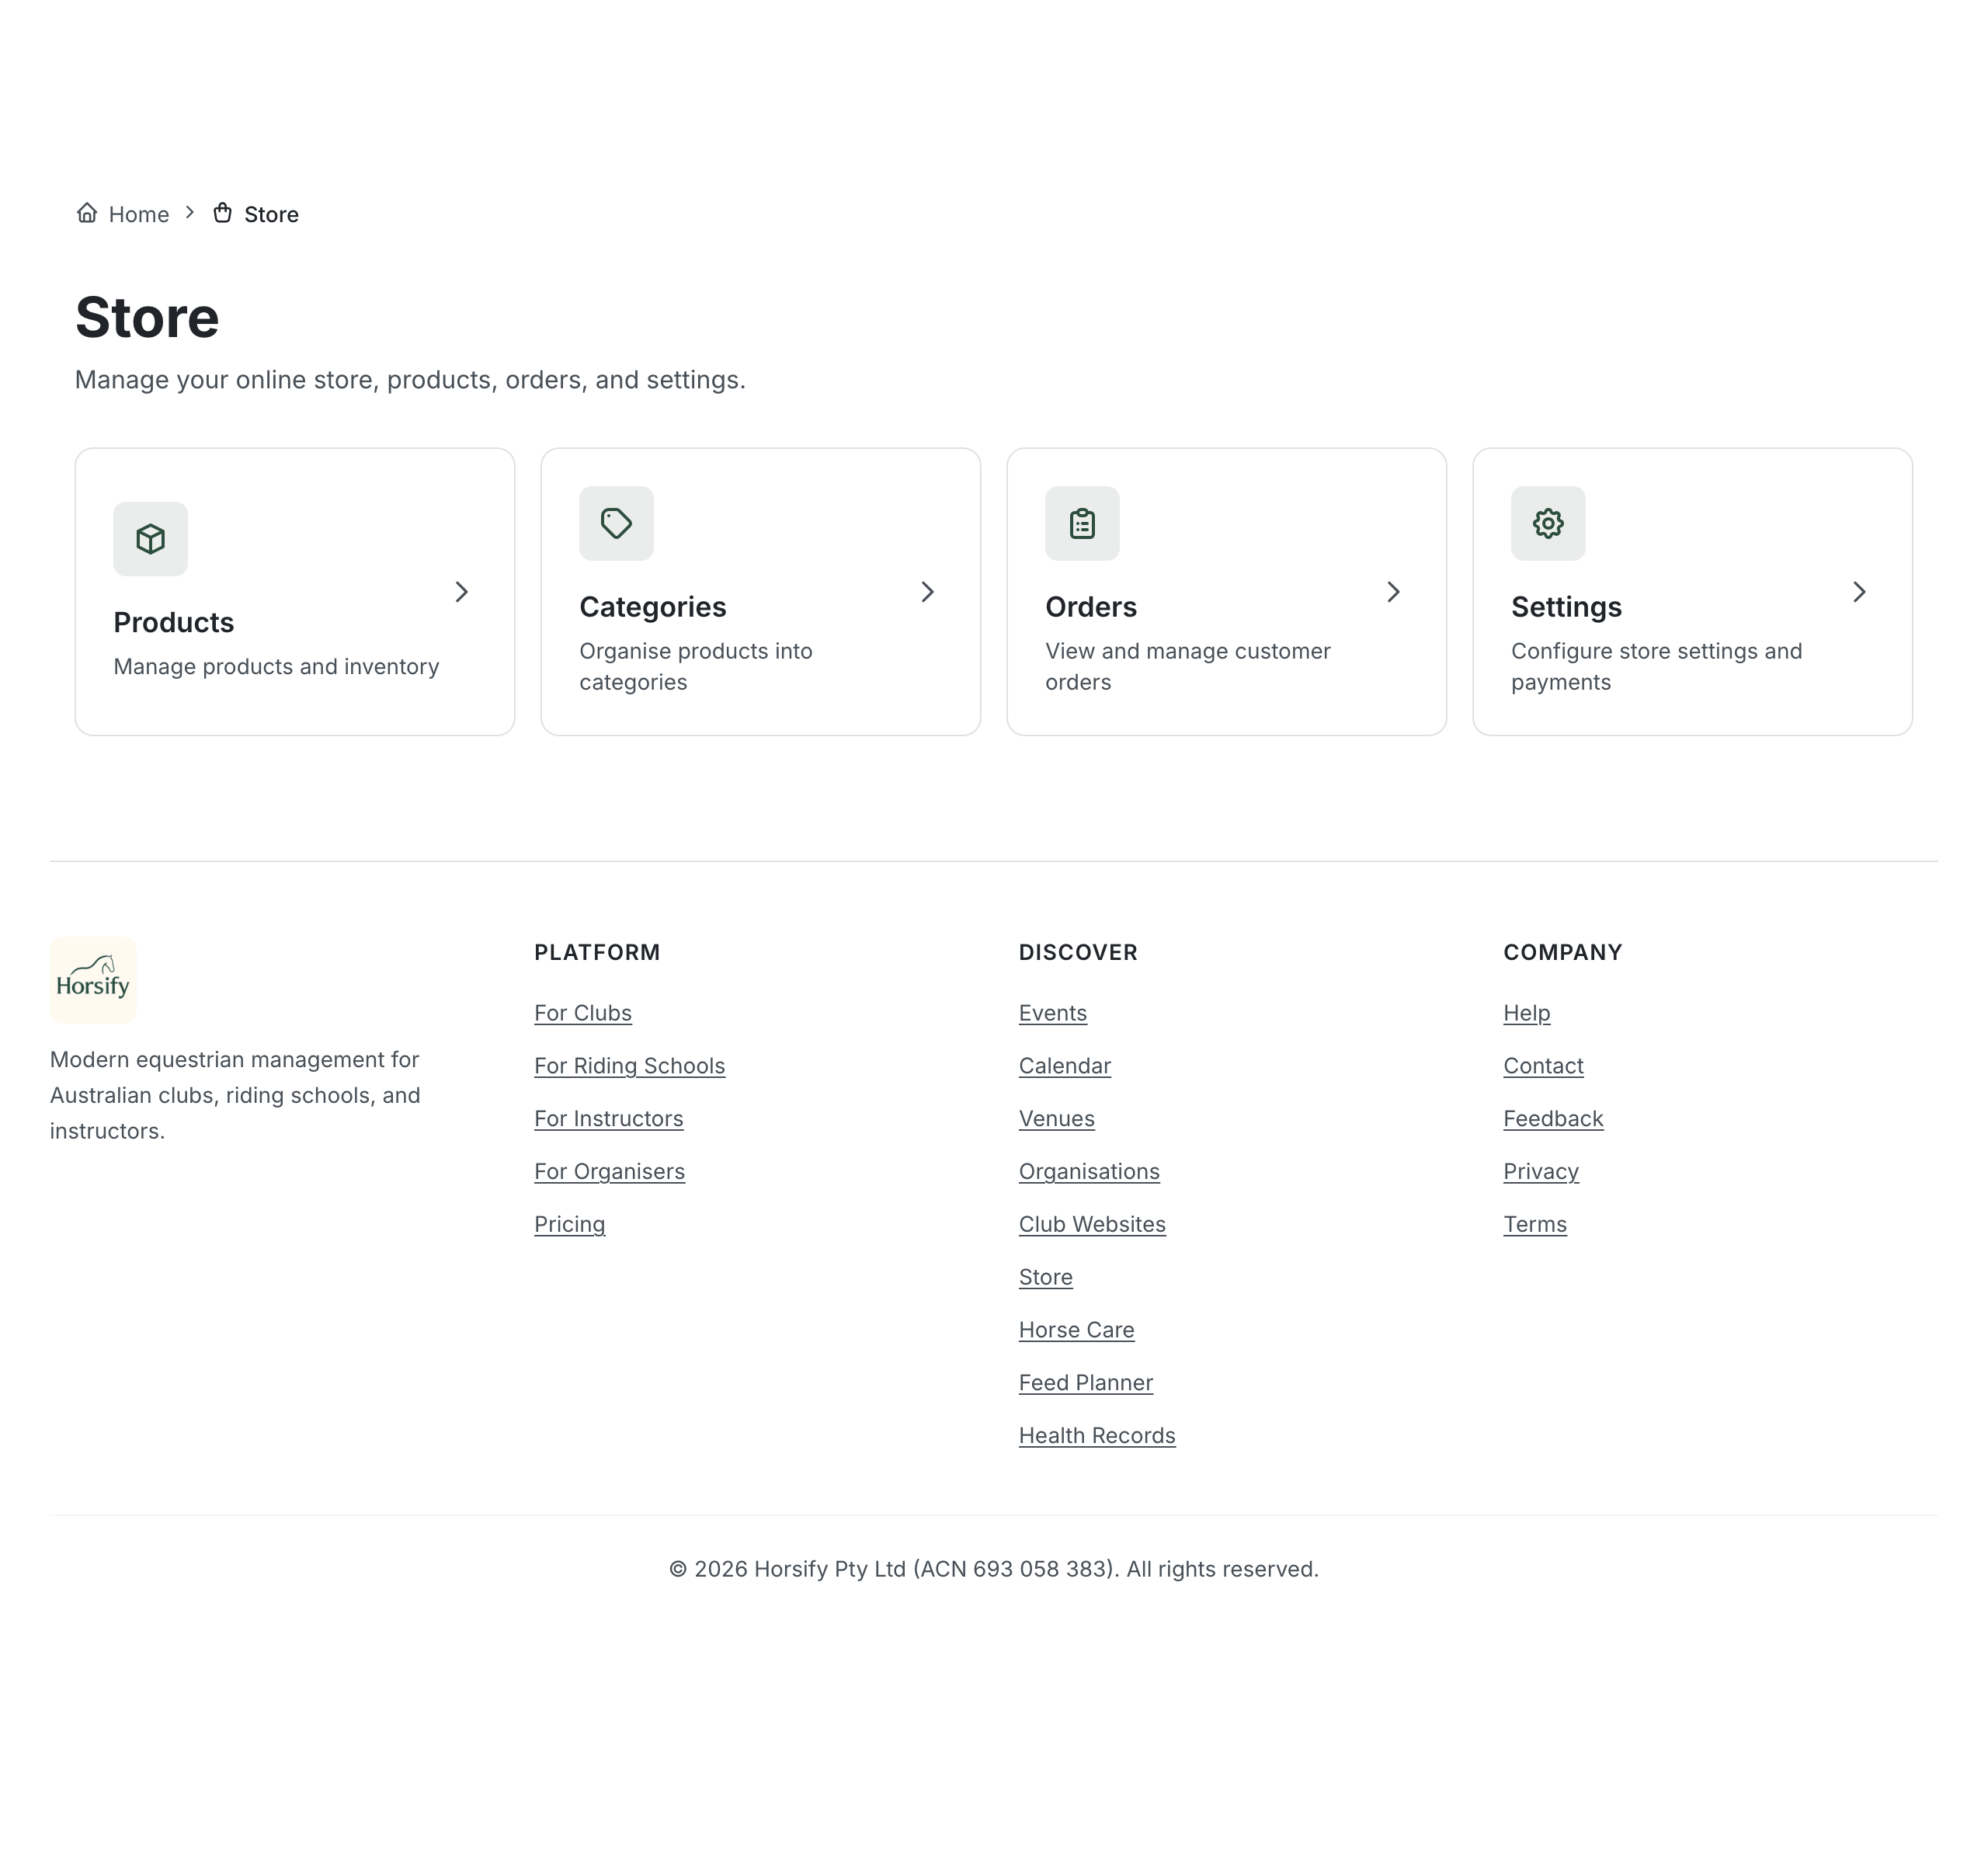Open the Help footer link
The image size is (1988, 1864).
tap(1527, 1013)
